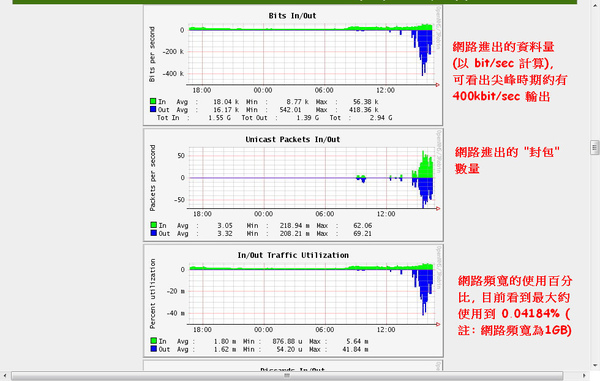Screen dimensions: 600x381
Task: Select packets In average "3.05"
Action: coord(225,226)
